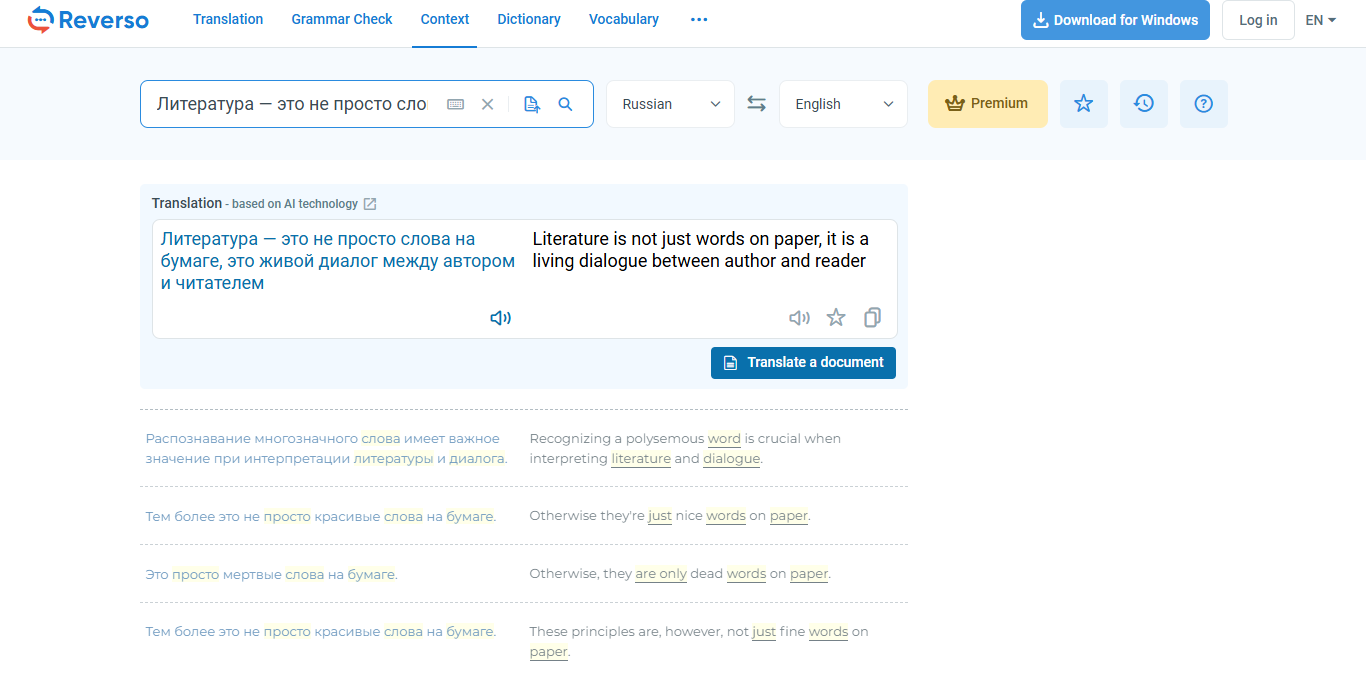This screenshot has width=1366, height=674.
Task: Click the Translate a document button
Action: [803, 362]
